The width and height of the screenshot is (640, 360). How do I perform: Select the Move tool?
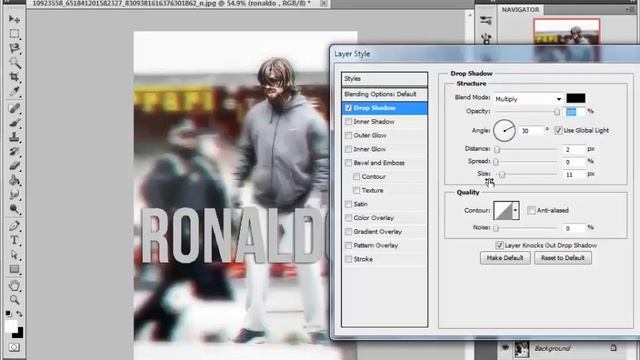click(14, 19)
